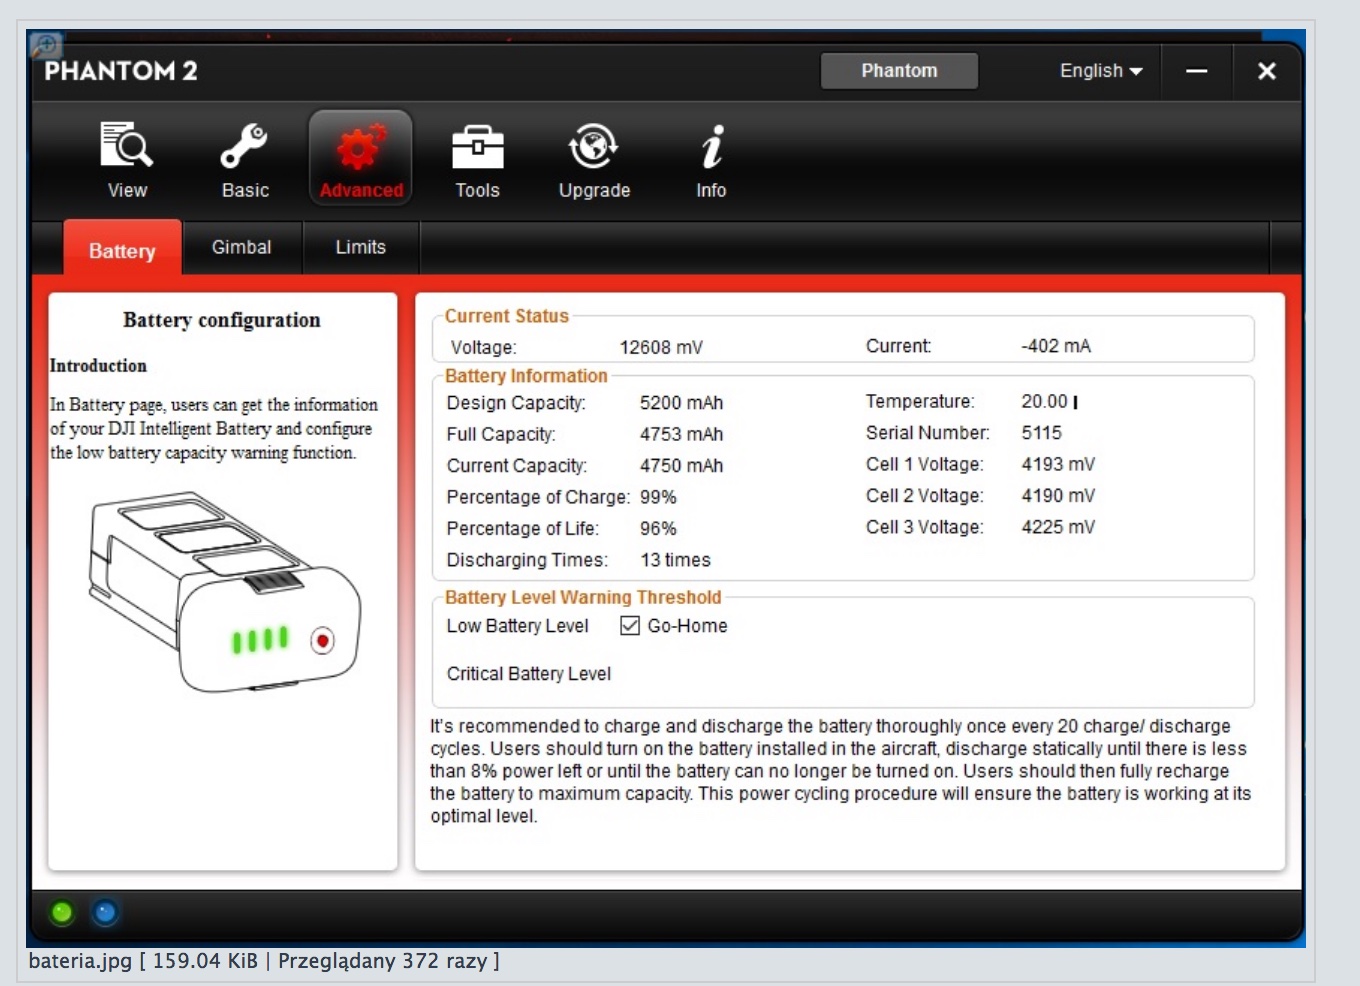Open the Tools toolbox icon
Image resolution: width=1360 pixels, height=986 pixels.
point(477,147)
